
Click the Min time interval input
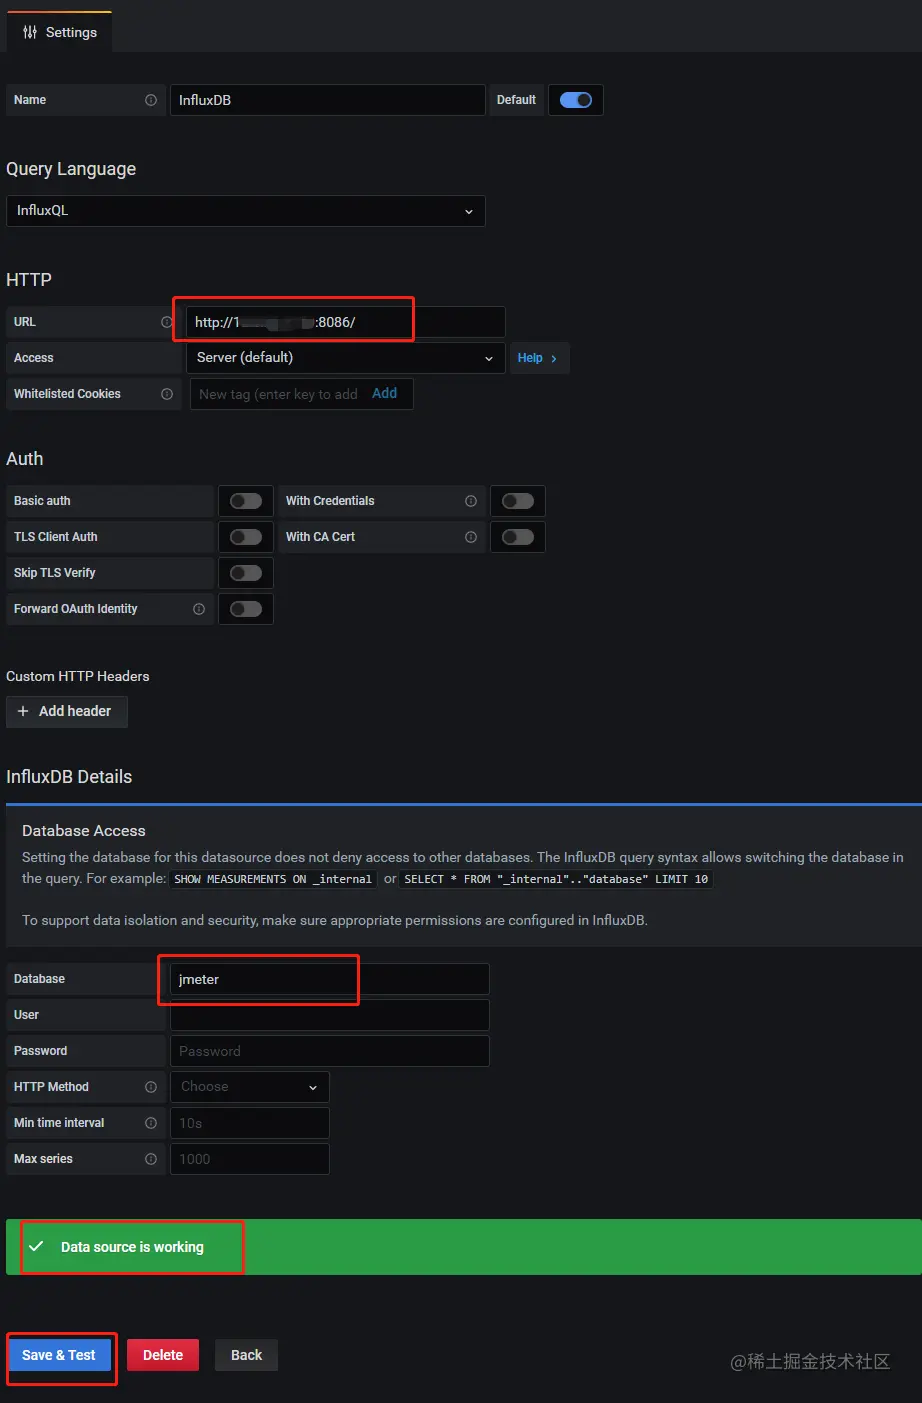tap(250, 1123)
